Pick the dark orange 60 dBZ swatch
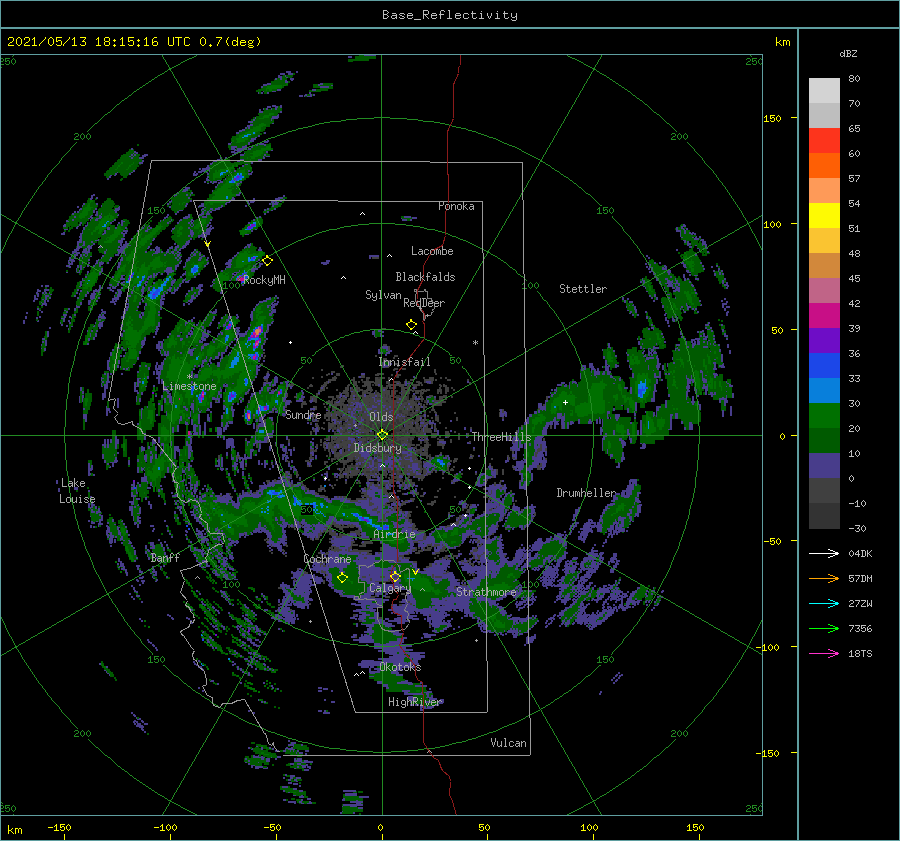The image size is (900, 841). 824,166
